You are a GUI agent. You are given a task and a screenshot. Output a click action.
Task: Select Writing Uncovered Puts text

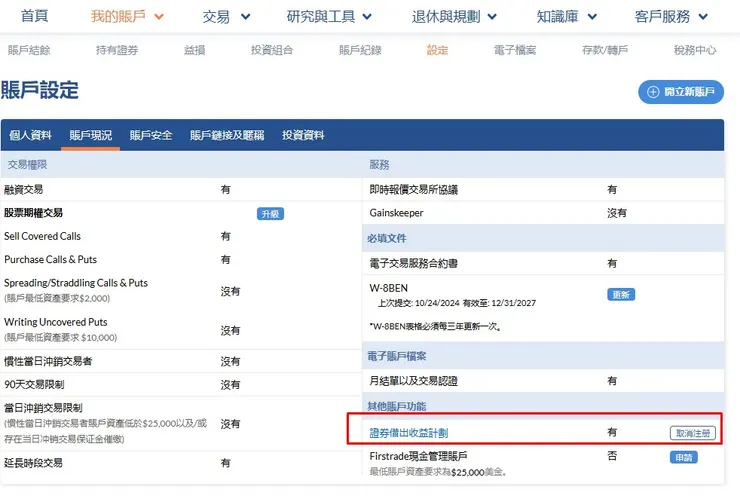tap(56, 322)
